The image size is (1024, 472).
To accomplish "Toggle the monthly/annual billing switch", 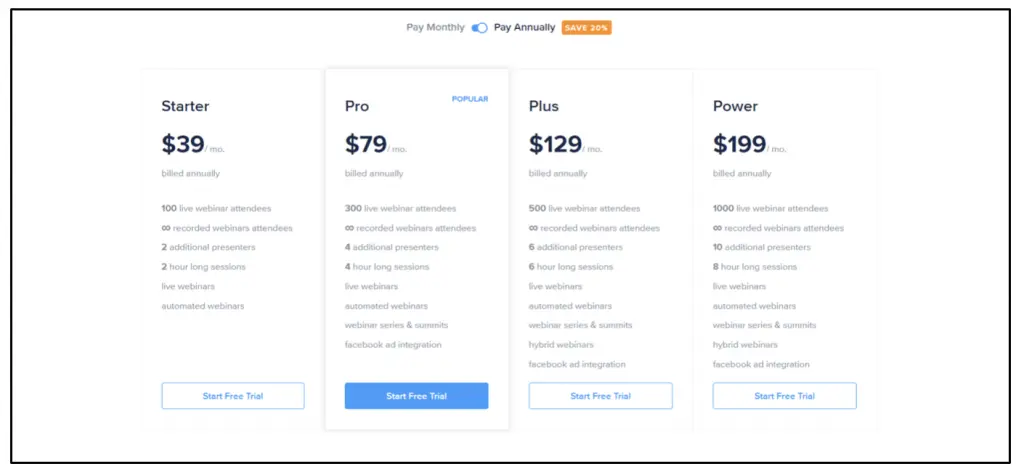I will pyautogui.click(x=480, y=28).
